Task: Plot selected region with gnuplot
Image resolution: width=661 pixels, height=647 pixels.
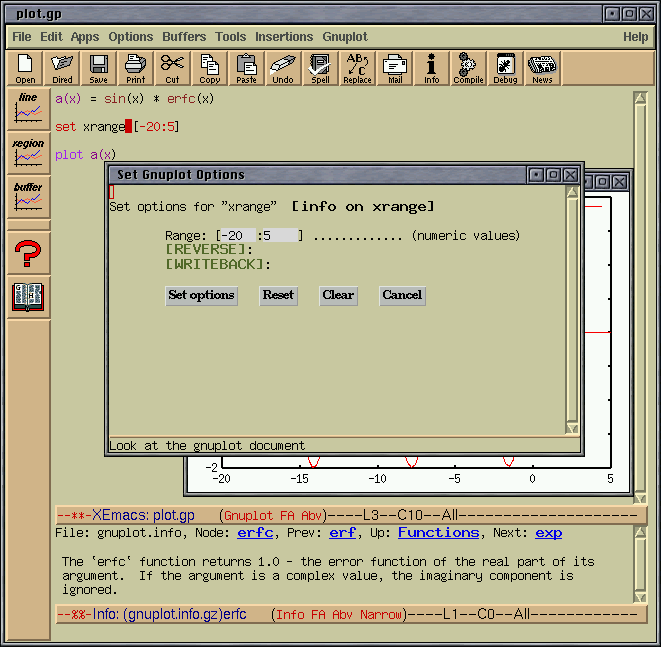Action: 28,153
